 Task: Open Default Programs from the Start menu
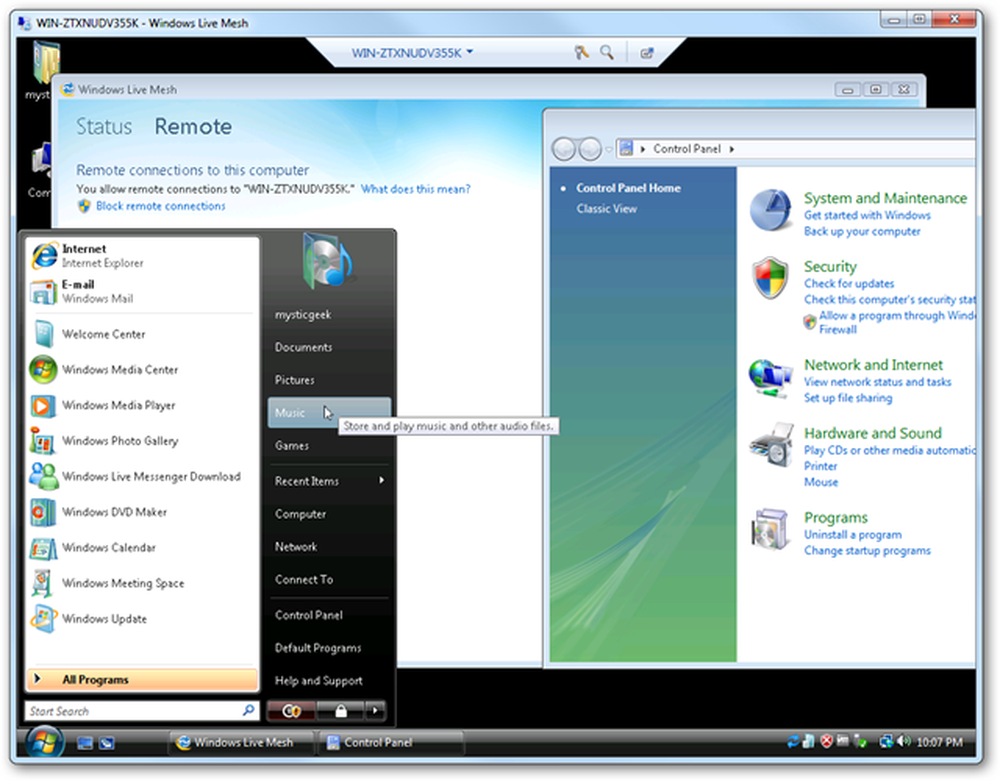329,648
